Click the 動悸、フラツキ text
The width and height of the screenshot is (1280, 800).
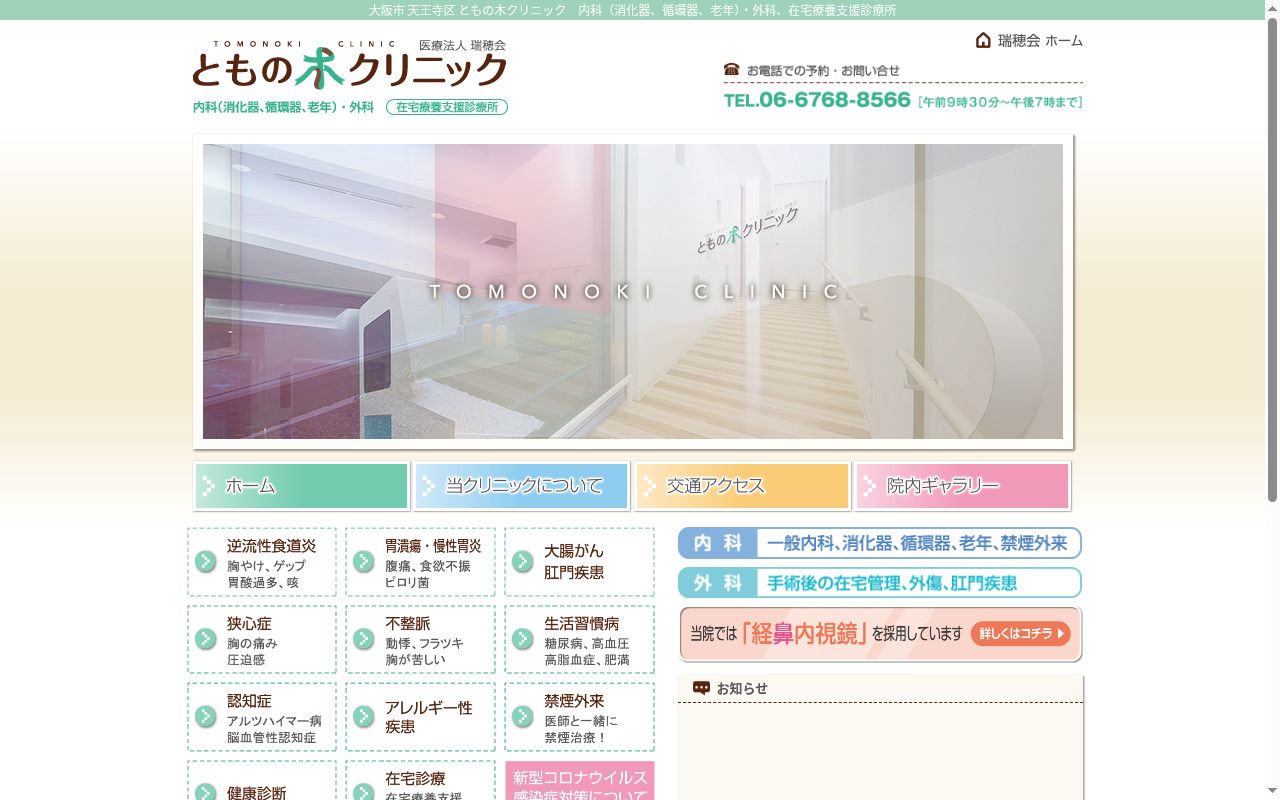pyautogui.click(x=424, y=644)
